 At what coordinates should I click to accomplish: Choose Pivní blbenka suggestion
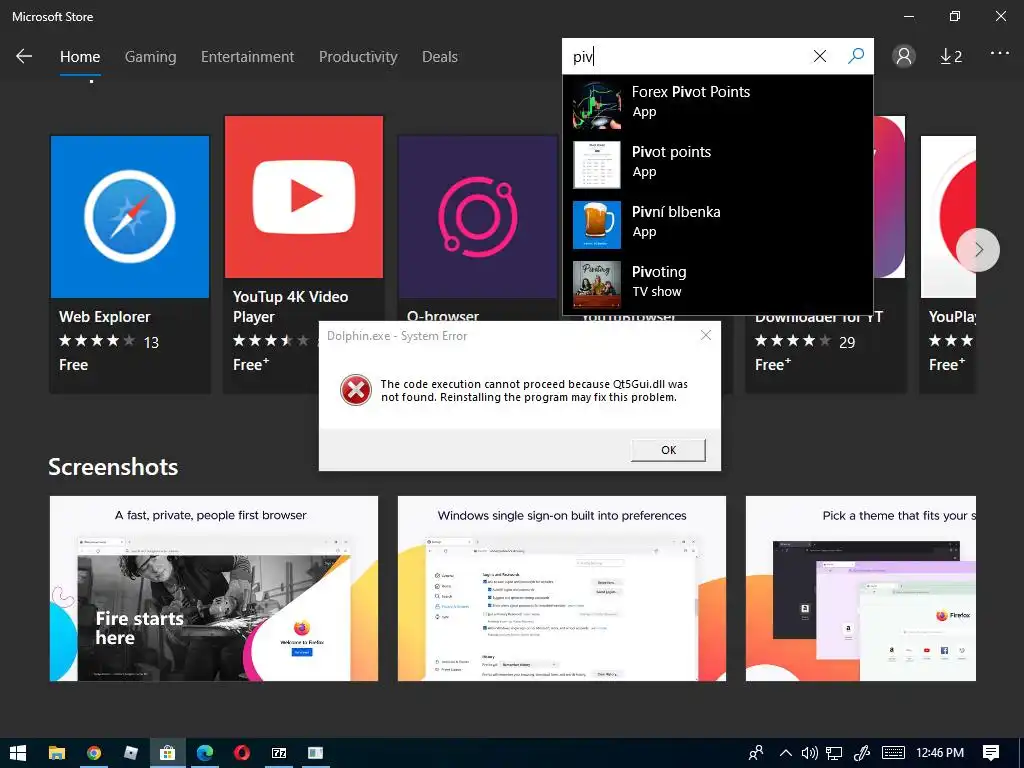(x=718, y=225)
